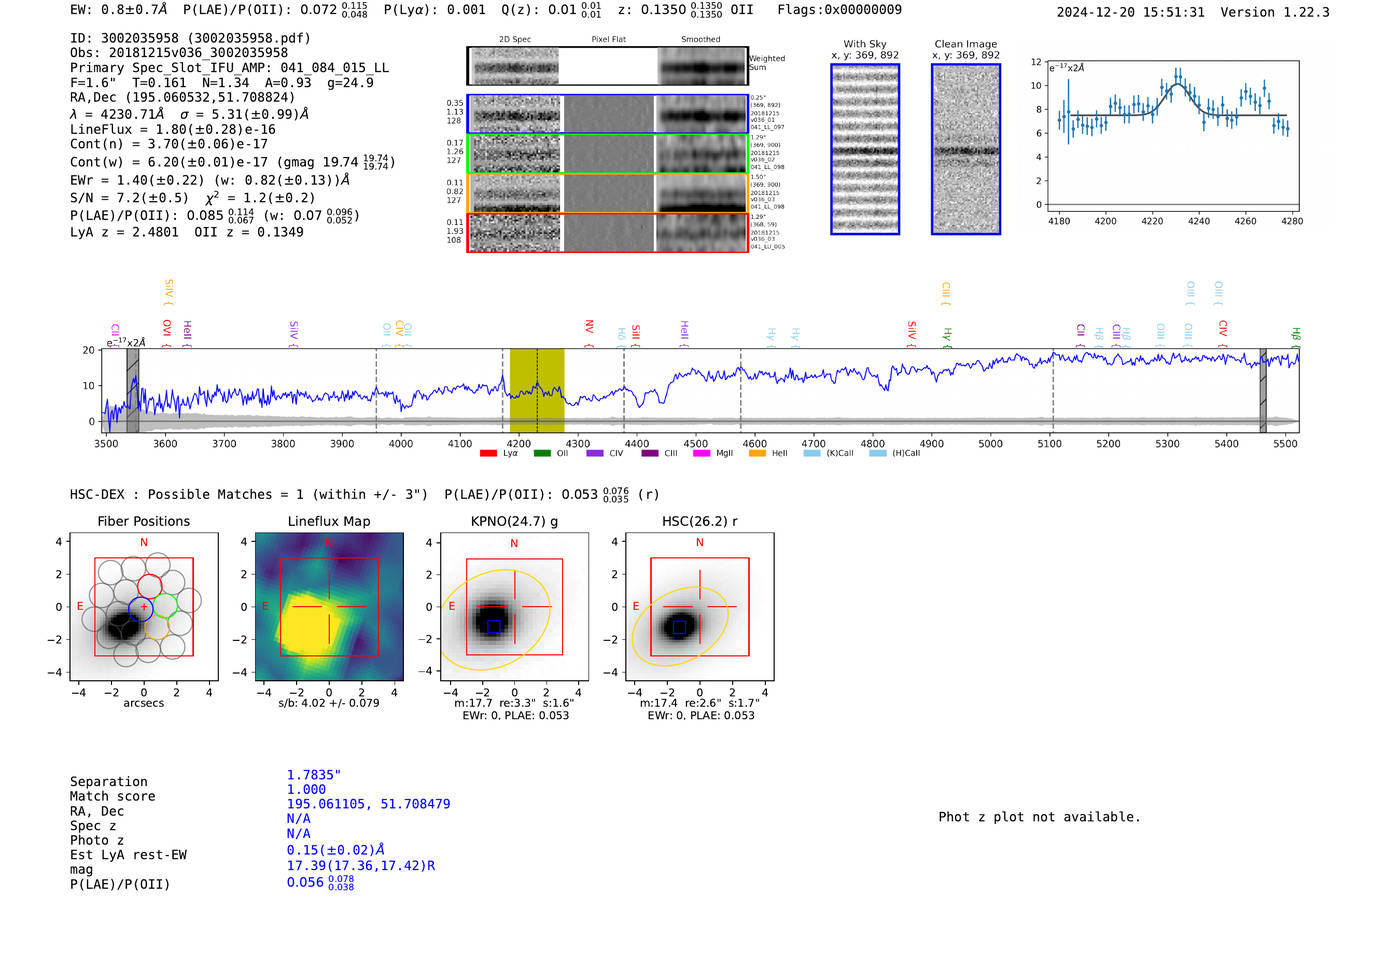Open the Fiber Positions image

144,607
